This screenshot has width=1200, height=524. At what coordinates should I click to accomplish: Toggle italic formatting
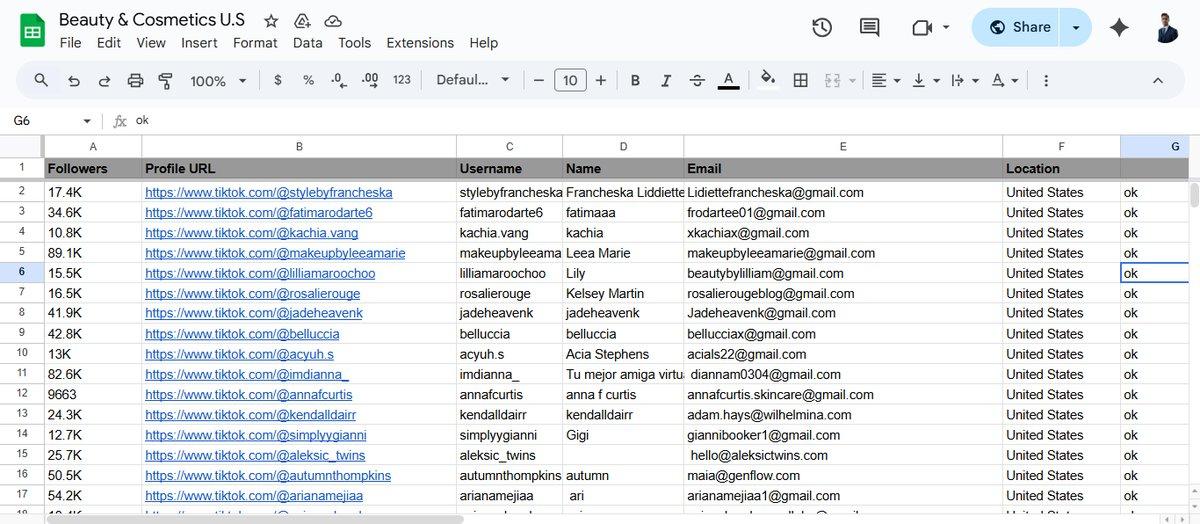pyautogui.click(x=666, y=80)
